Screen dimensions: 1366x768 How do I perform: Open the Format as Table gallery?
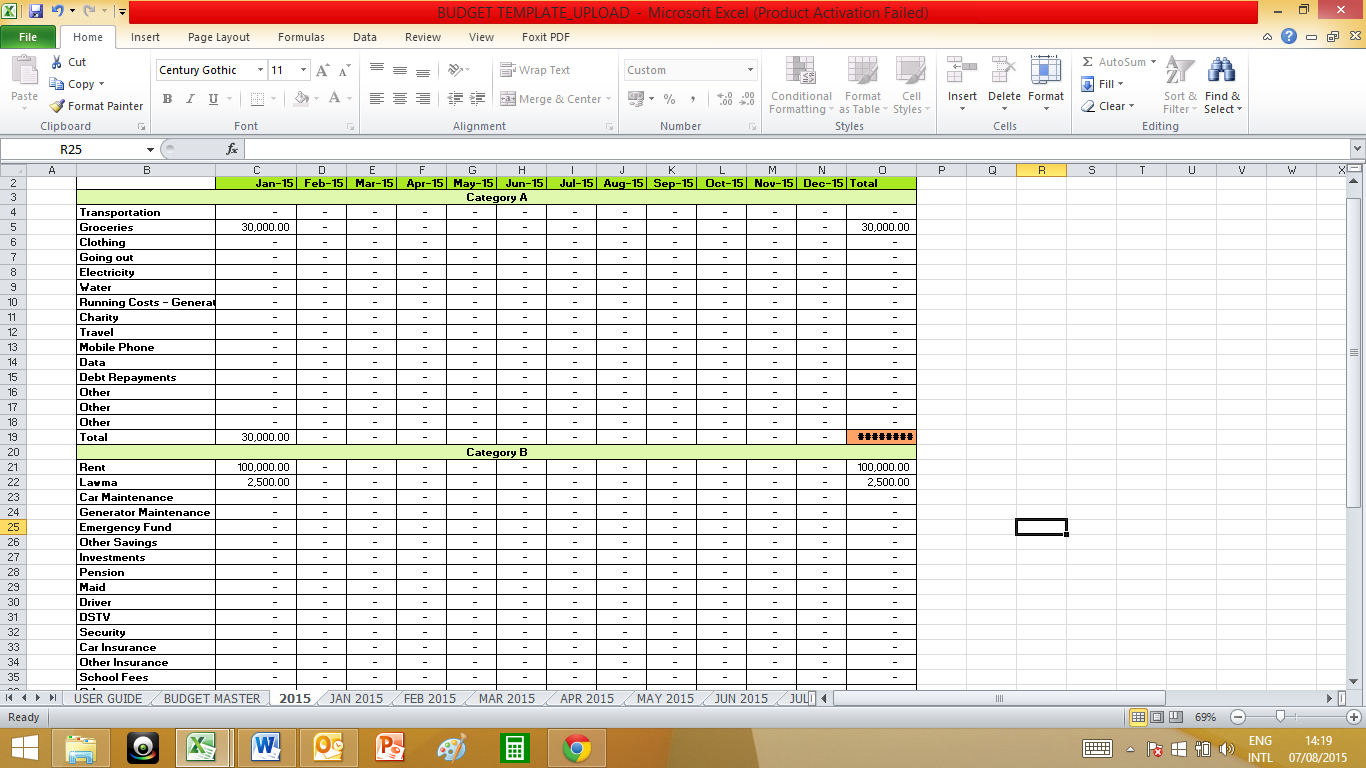point(860,72)
